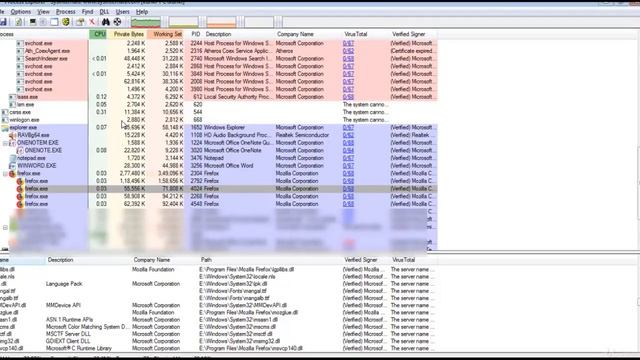Select 'ASN.1 Runtime APIs' DLL row
This screenshot has height=360, width=640.
pos(218,320)
